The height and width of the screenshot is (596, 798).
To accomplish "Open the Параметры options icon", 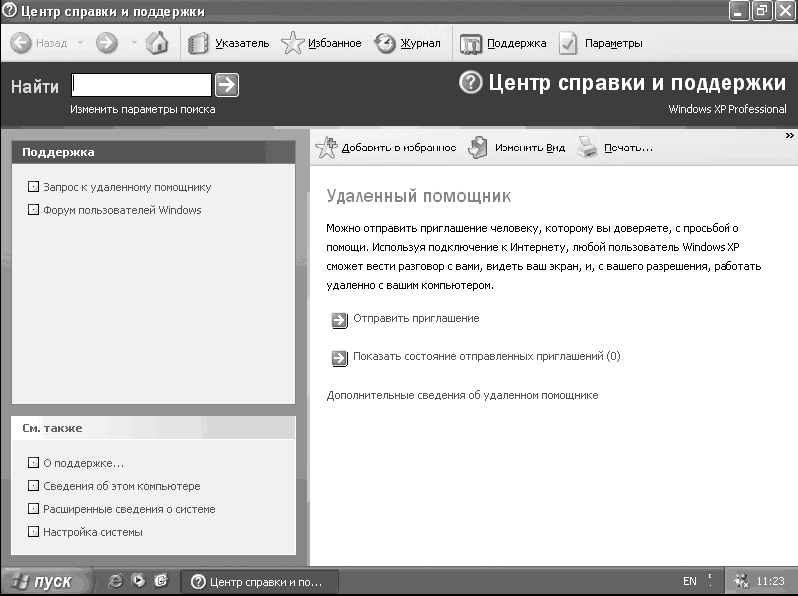I will (568, 43).
